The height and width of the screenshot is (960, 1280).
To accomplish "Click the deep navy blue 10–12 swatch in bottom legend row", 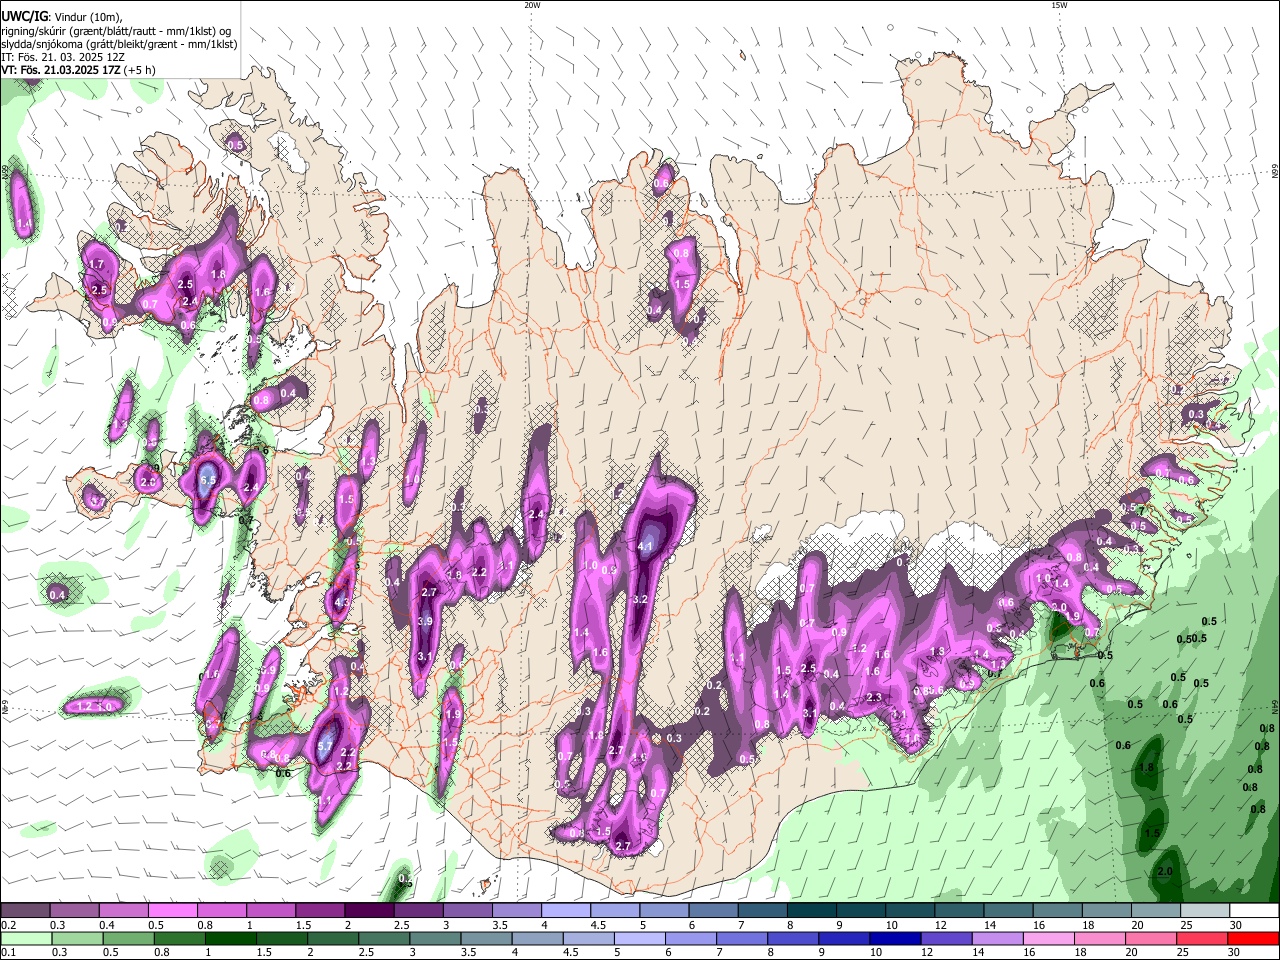I will point(895,939).
